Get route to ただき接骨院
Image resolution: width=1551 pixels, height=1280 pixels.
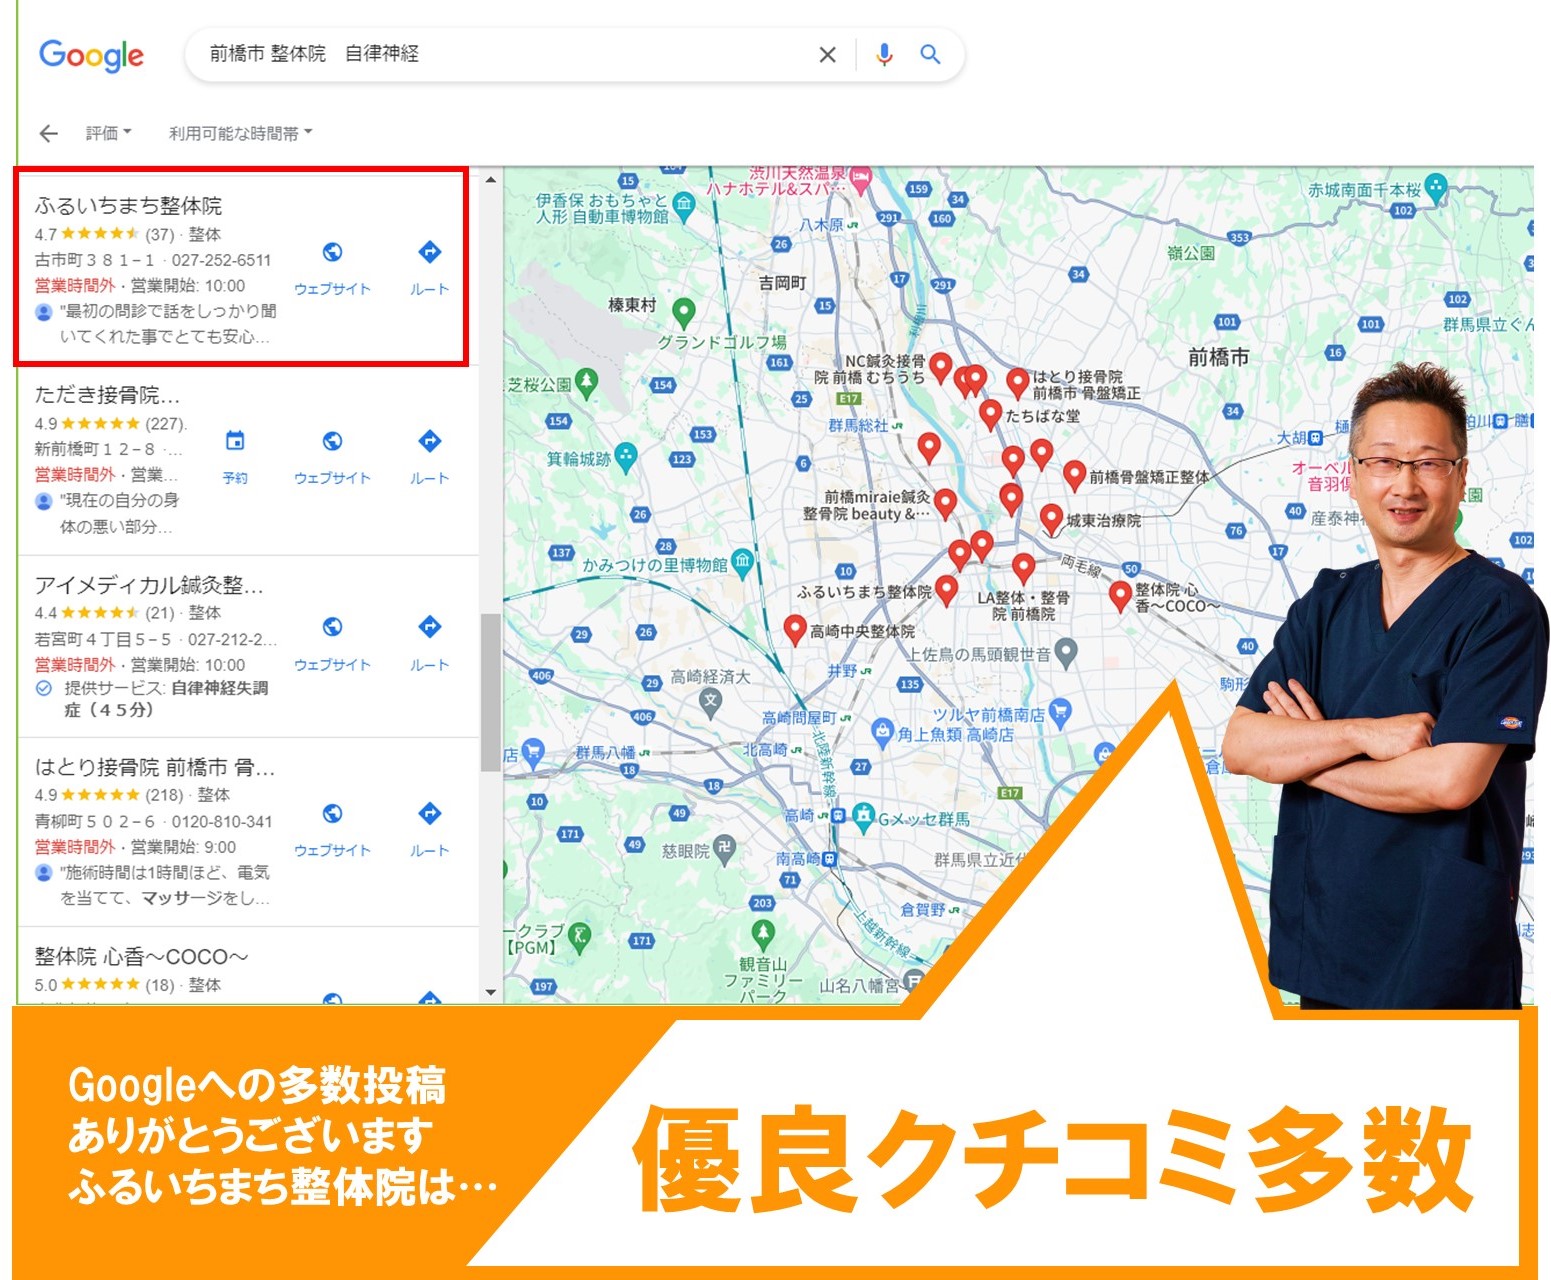(x=429, y=457)
